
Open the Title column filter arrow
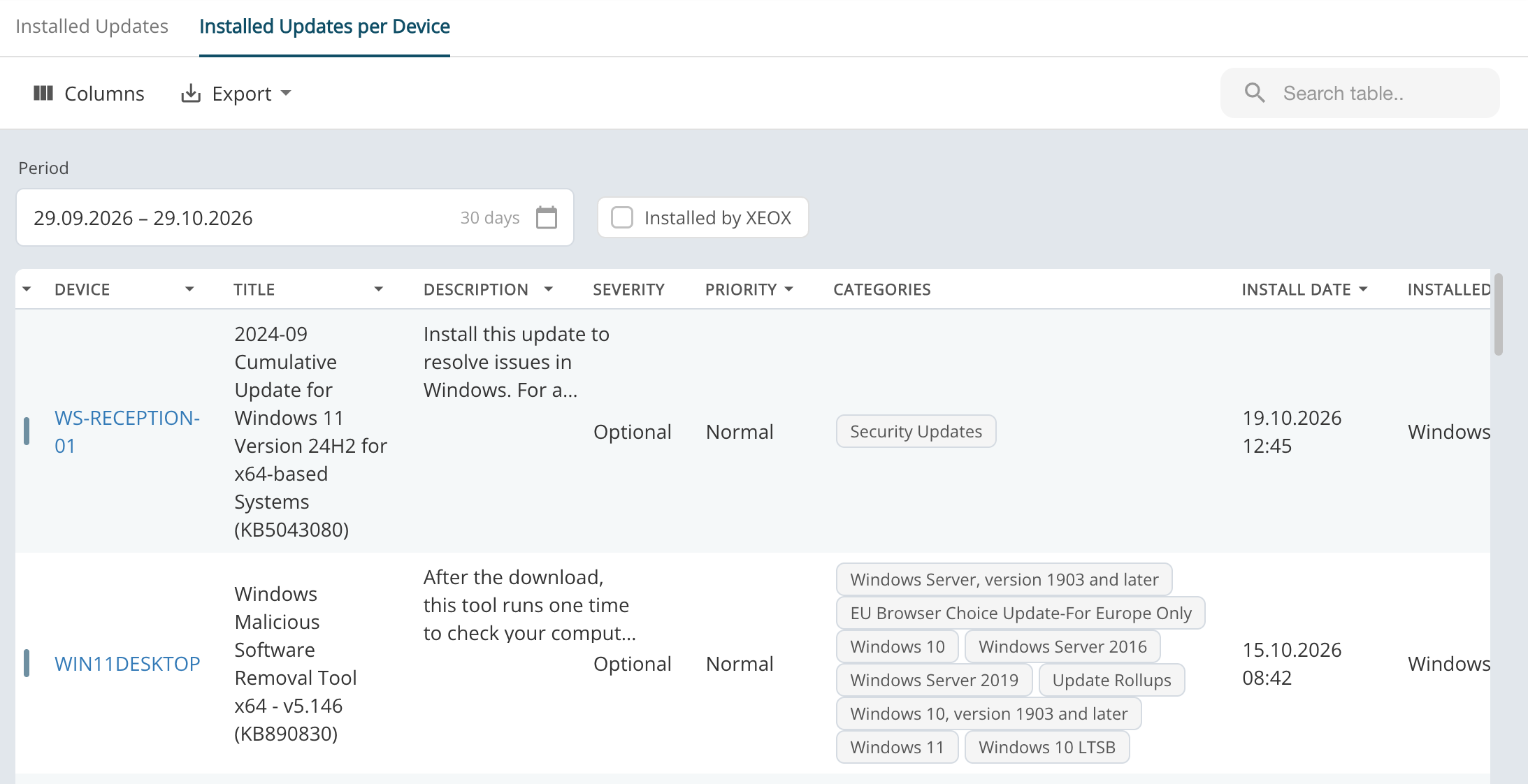pos(379,289)
